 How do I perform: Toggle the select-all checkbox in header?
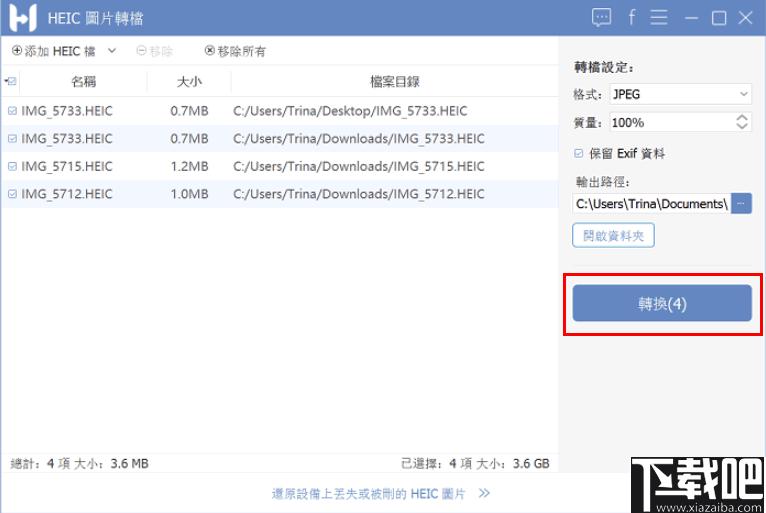coord(11,81)
